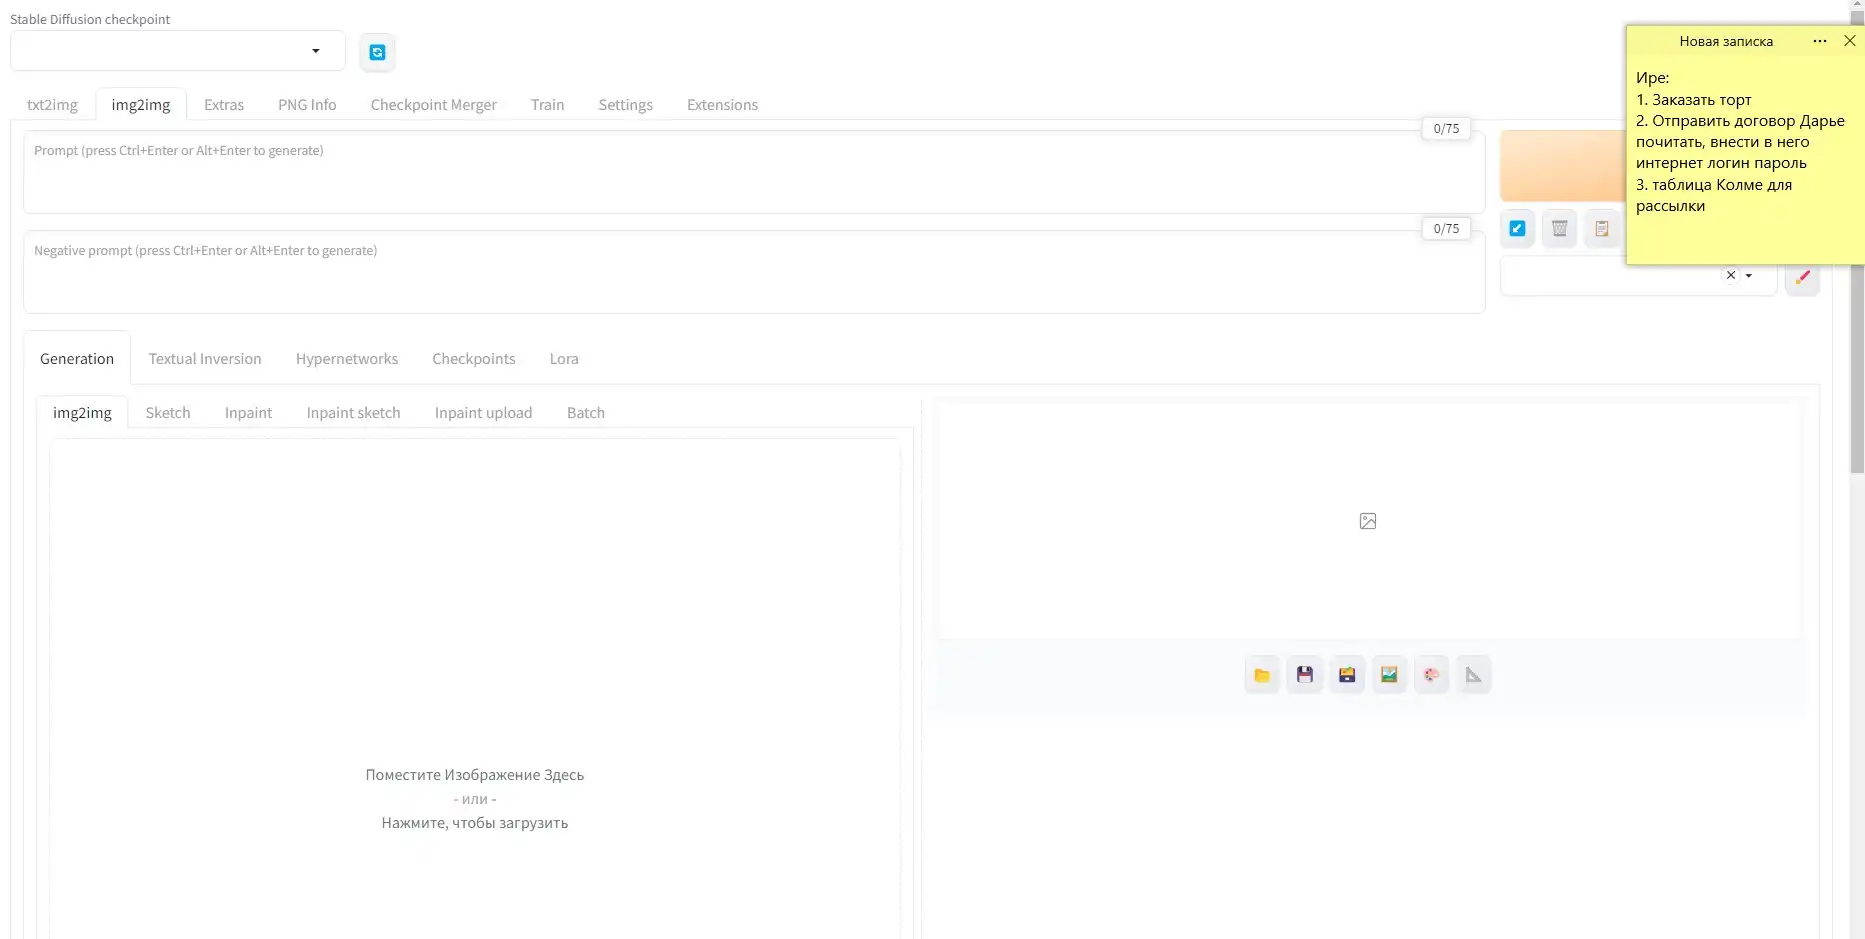The image size is (1865, 939).
Task: Read generation parameters with the blue arrow icon
Action: point(1517,228)
